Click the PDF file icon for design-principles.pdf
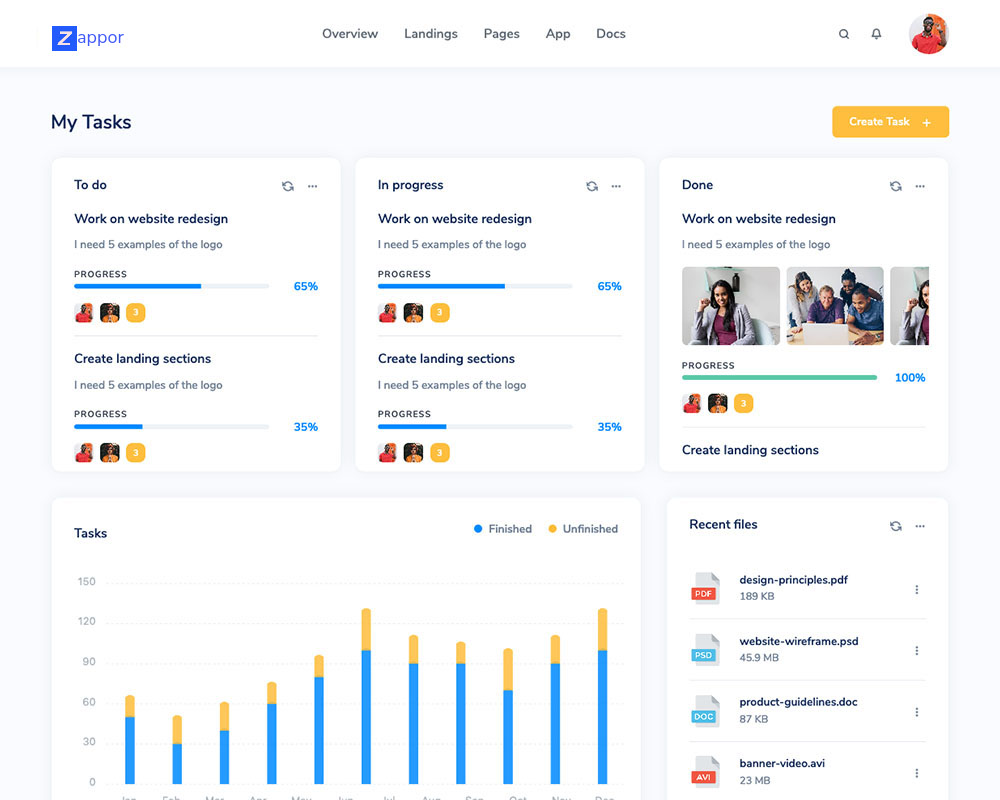 (706, 588)
